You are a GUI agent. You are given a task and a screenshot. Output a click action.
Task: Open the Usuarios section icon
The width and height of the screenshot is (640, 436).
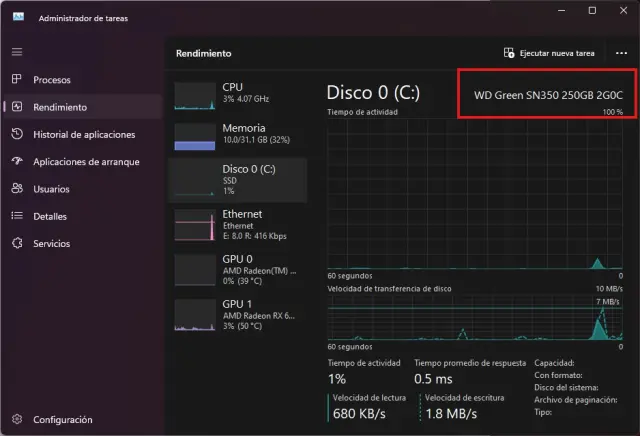click(x=16, y=188)
